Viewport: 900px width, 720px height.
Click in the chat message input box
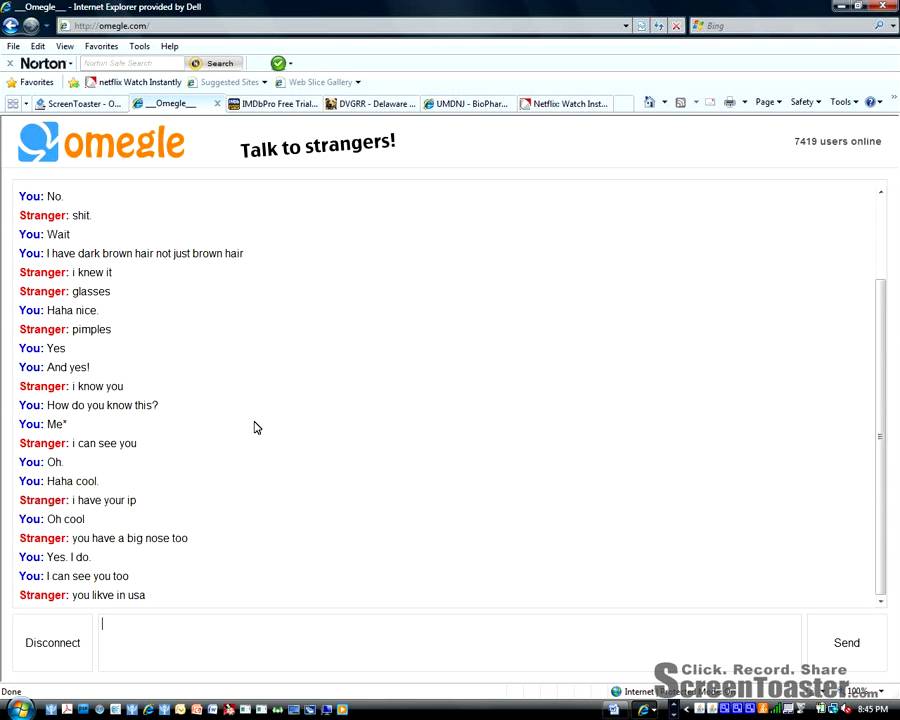coord(449,643)
